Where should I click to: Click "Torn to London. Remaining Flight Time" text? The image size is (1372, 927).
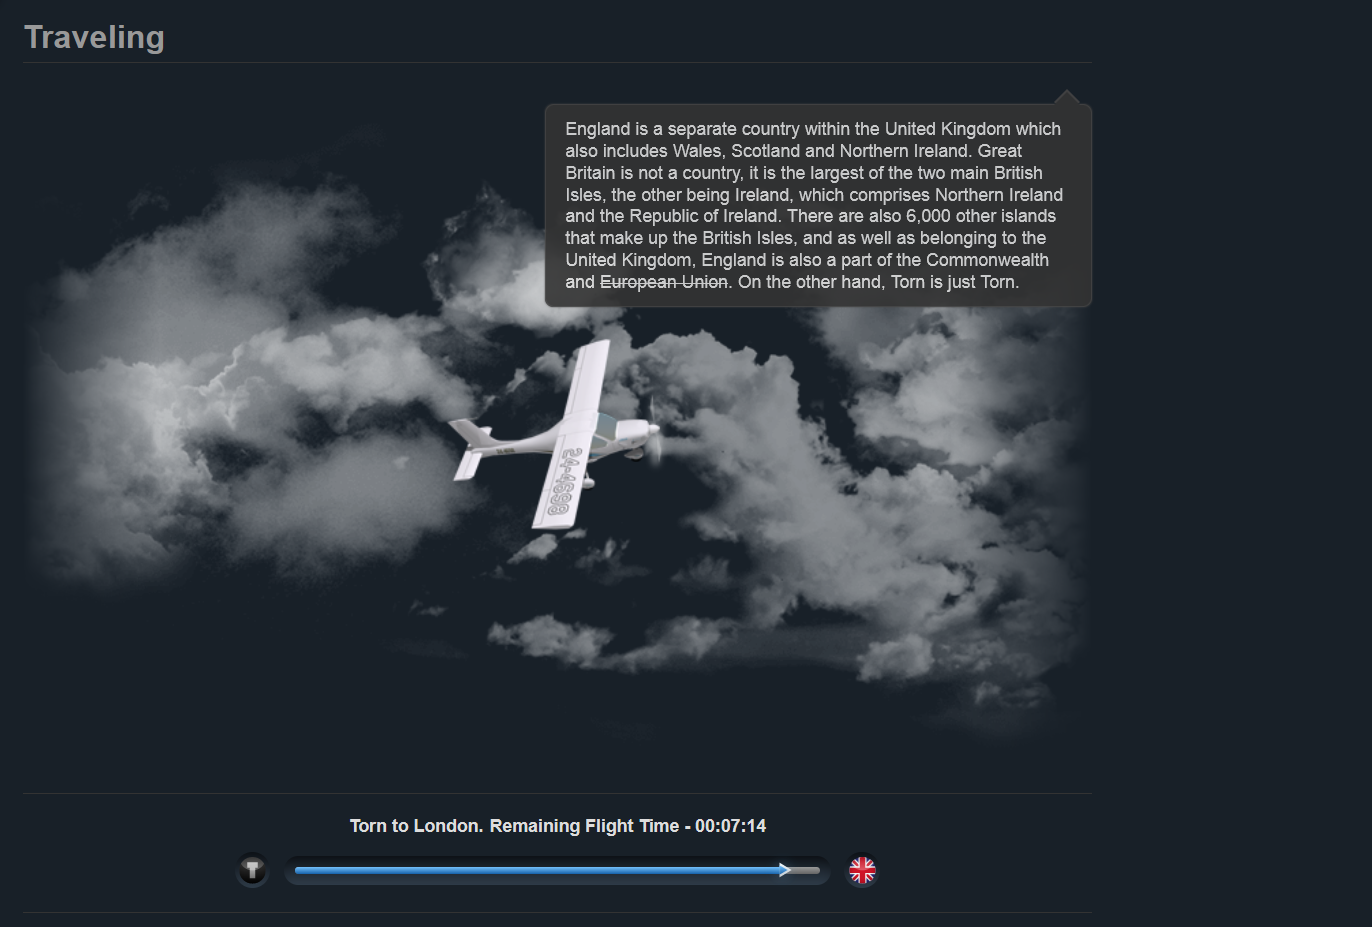pyautogui.click(x=514, y=826)
